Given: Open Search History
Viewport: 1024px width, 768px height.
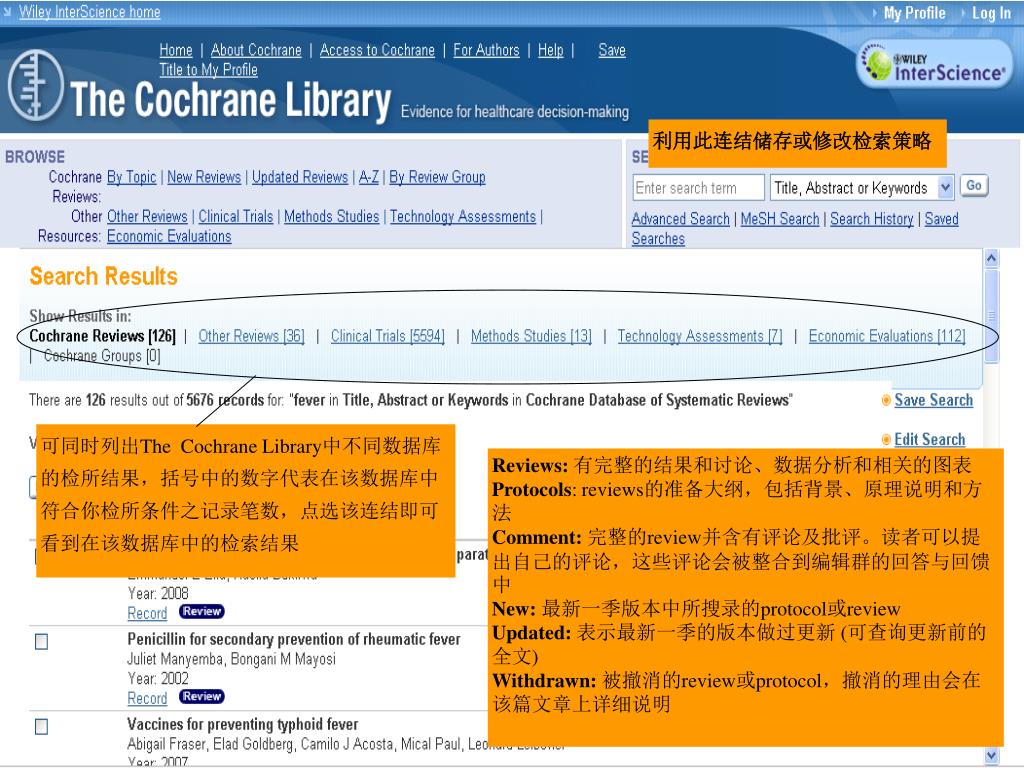Looking at the screenshot, I should tap(871, 219).
